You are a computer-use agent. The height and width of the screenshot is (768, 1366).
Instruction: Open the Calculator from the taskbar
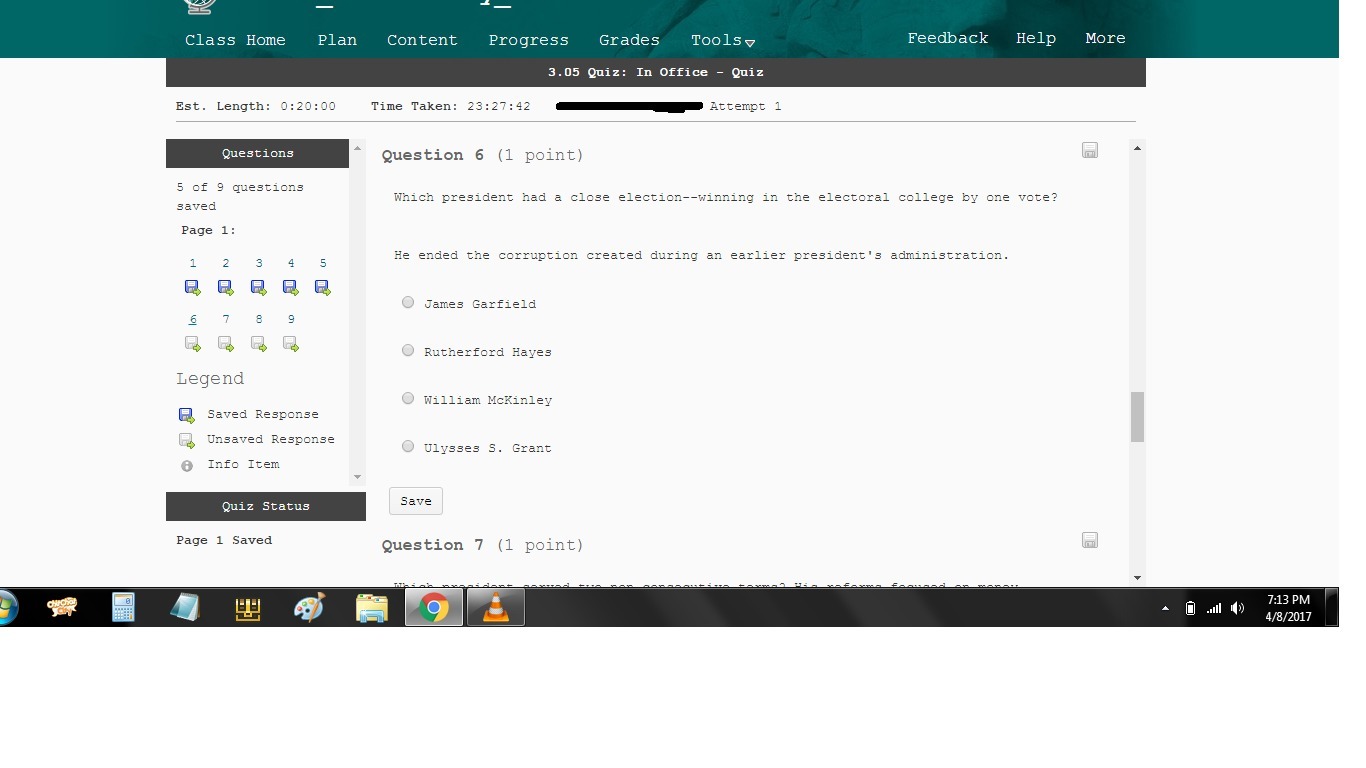[x=123, y=608]
